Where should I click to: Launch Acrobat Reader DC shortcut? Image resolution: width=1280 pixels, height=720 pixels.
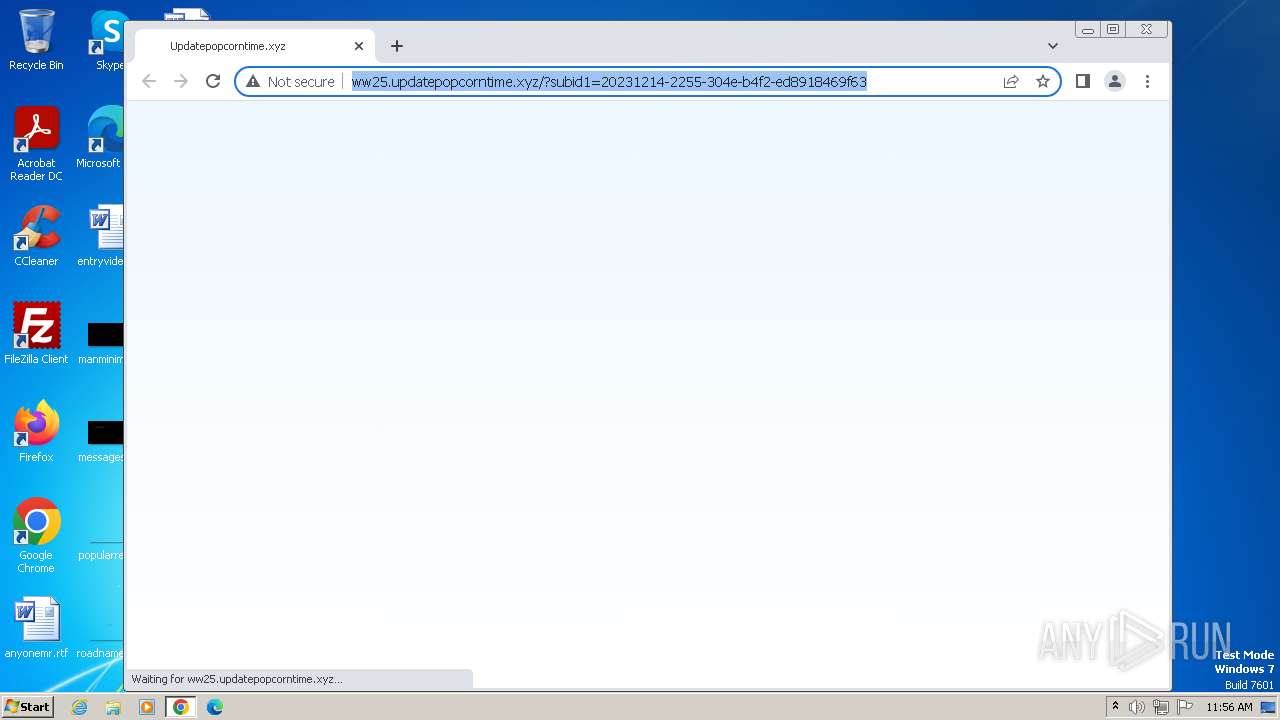(x=36, y=144)
